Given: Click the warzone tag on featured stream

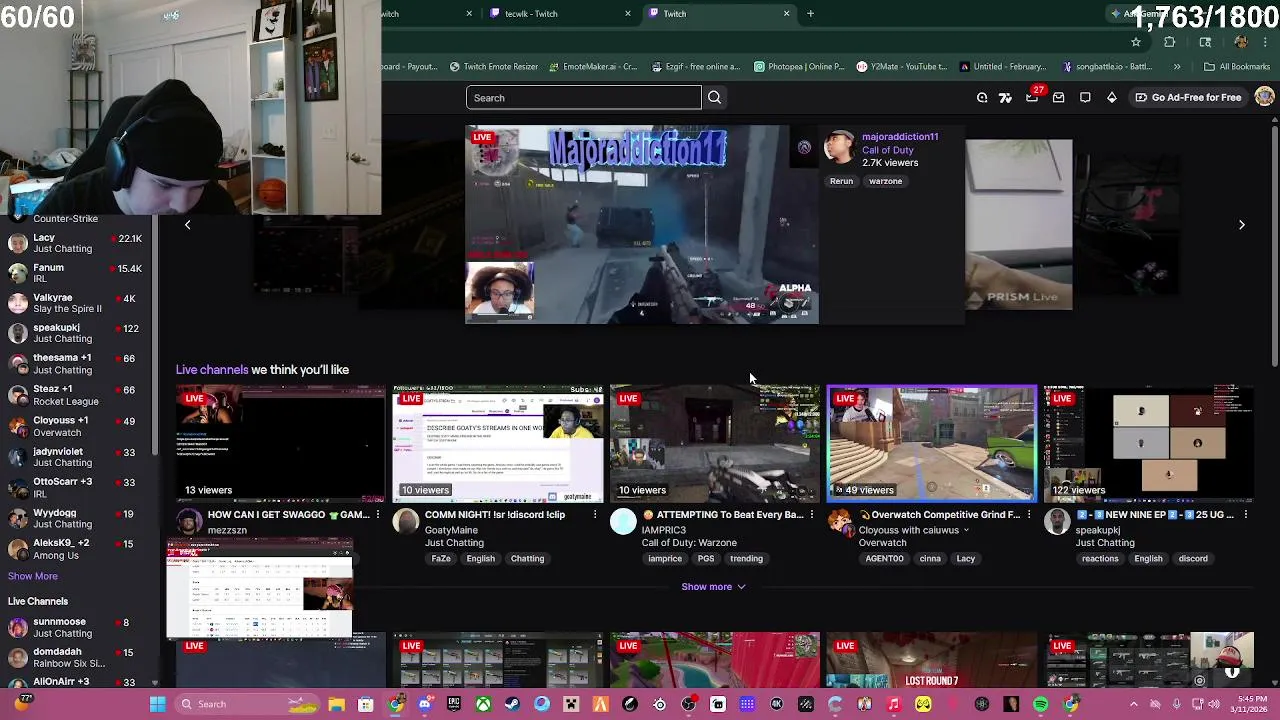Looking at the screenshot, I should 885,182.
